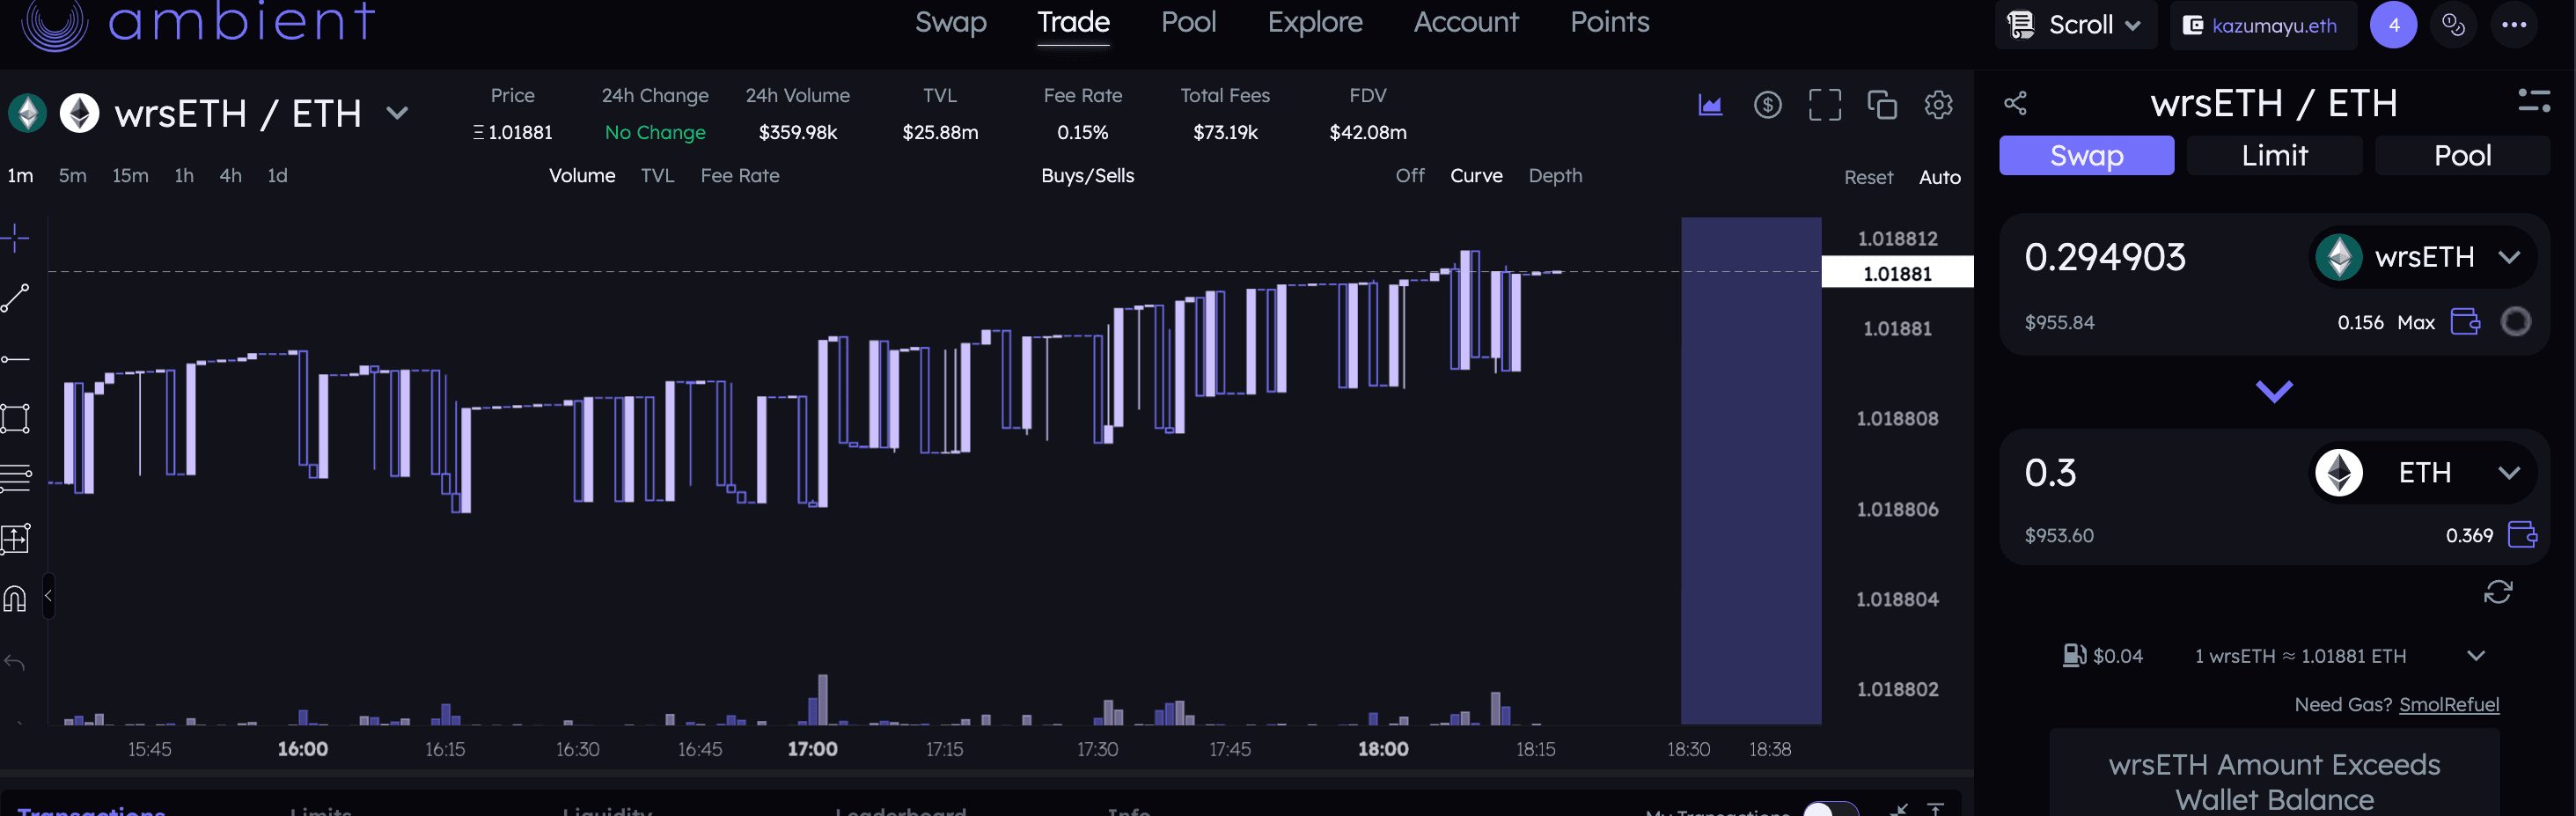
Task: Turn liquidity display Off
Action: 1409,175
